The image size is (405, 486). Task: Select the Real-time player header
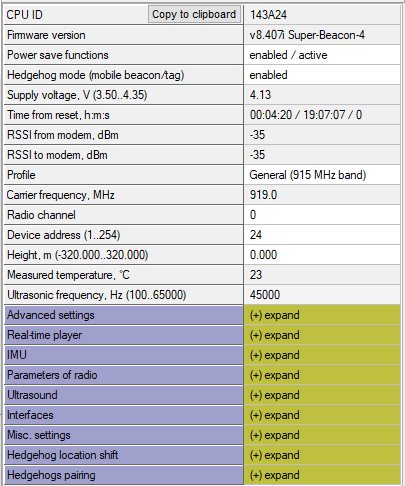click(124, 335)
